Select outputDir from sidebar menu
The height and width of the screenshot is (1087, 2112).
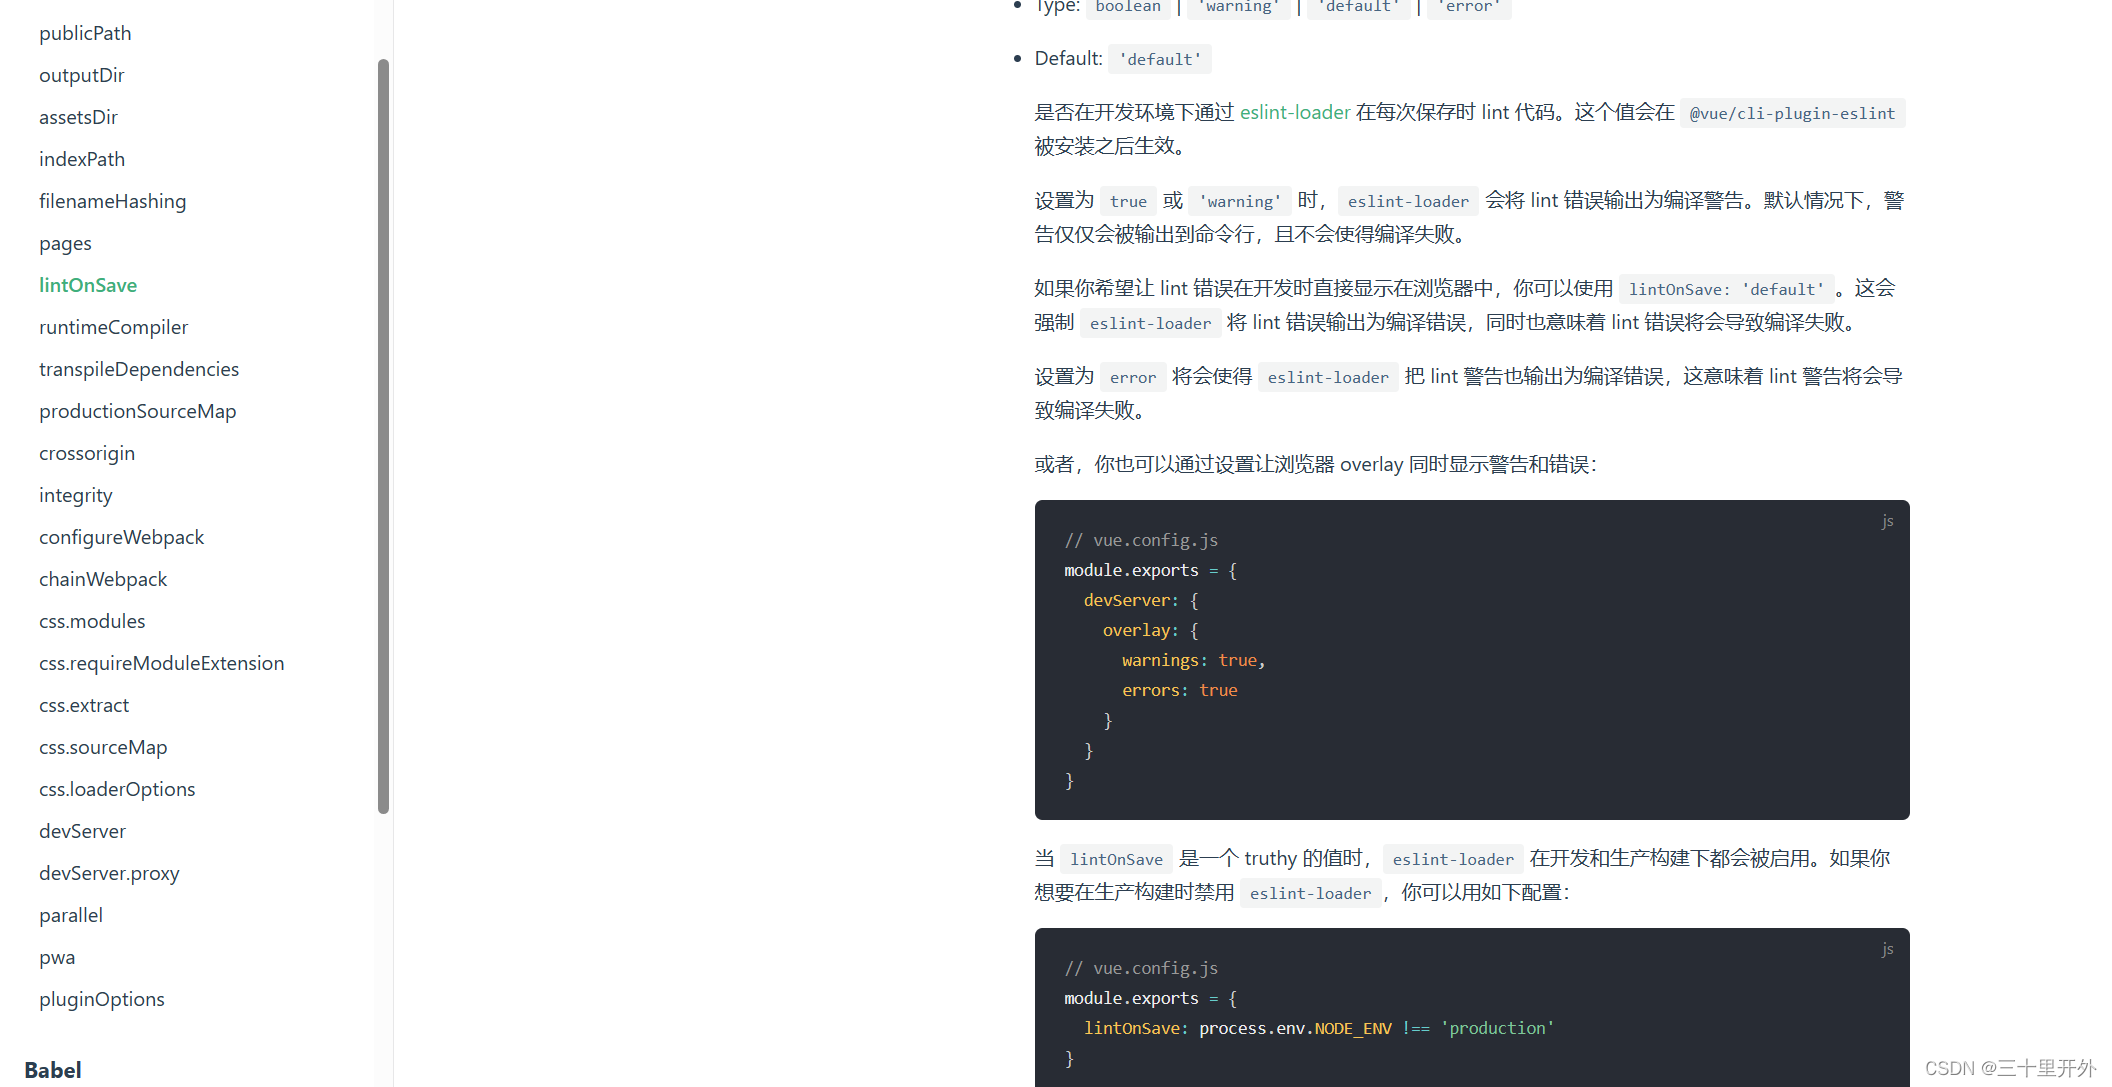[83, 73]
